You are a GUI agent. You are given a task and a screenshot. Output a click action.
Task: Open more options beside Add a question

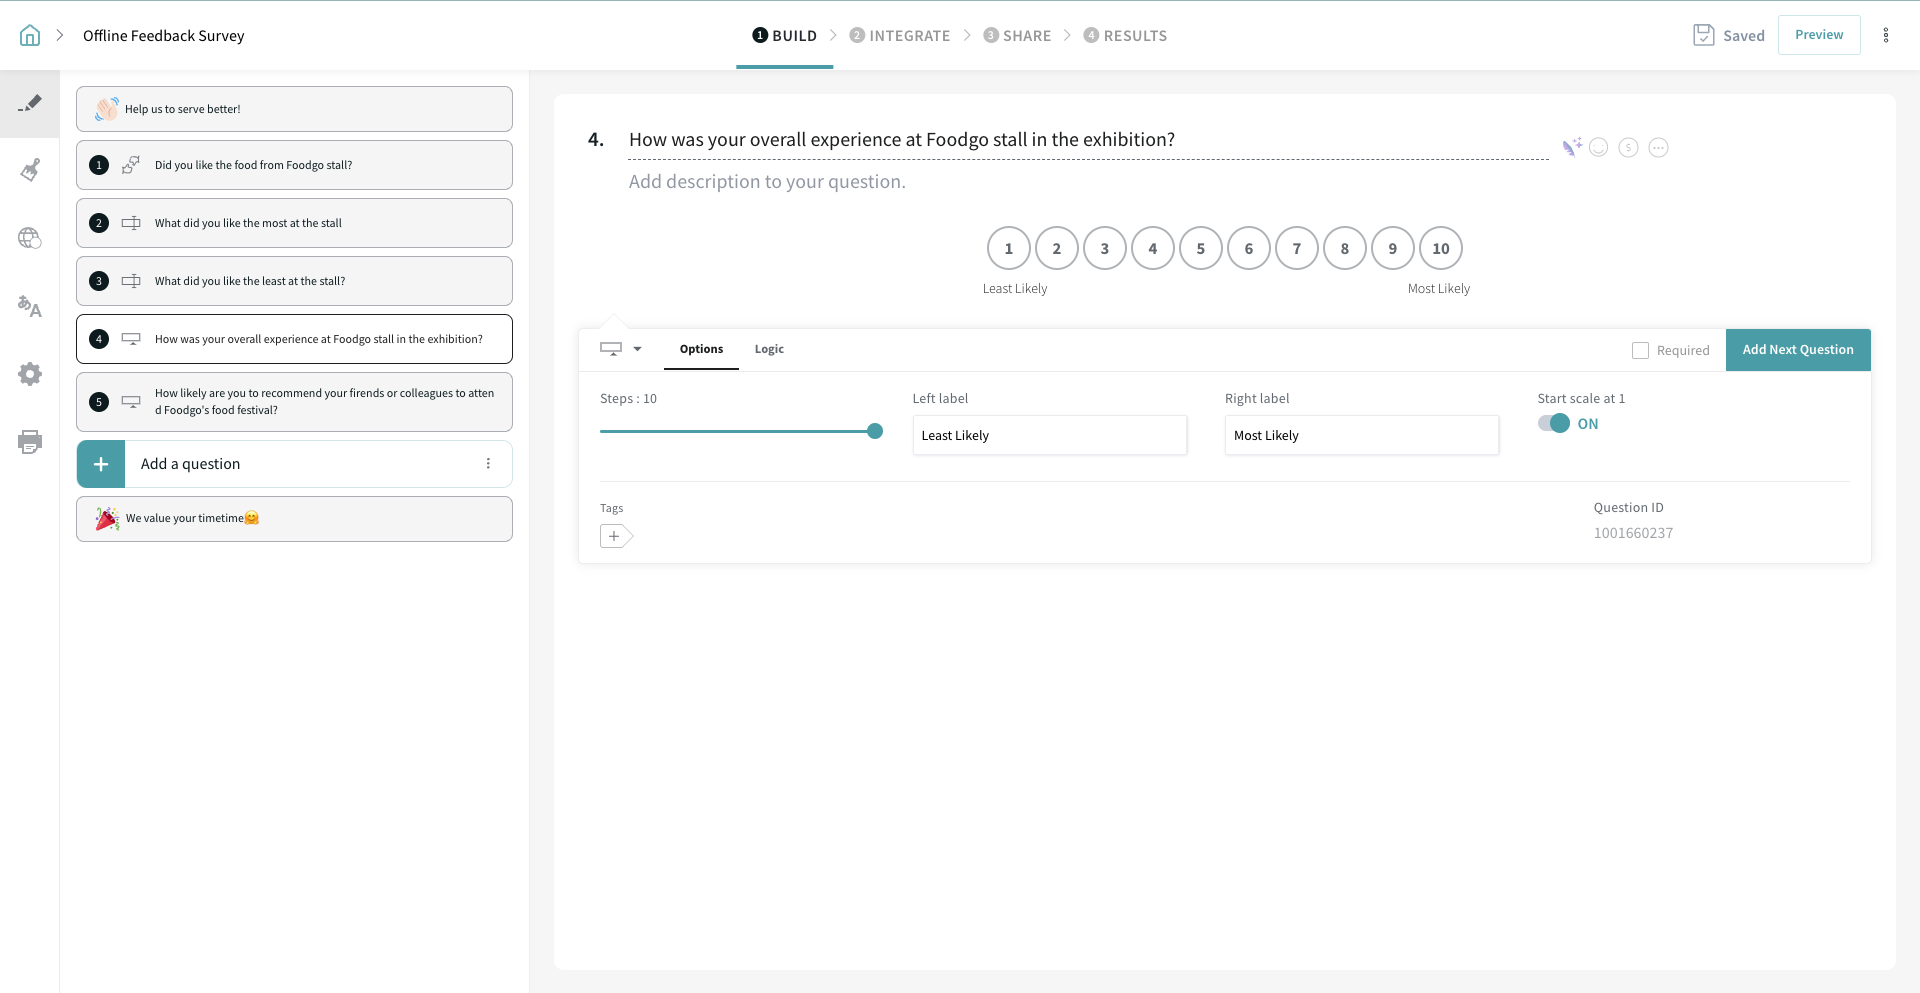pyautogui.click(x=488, y=464)
